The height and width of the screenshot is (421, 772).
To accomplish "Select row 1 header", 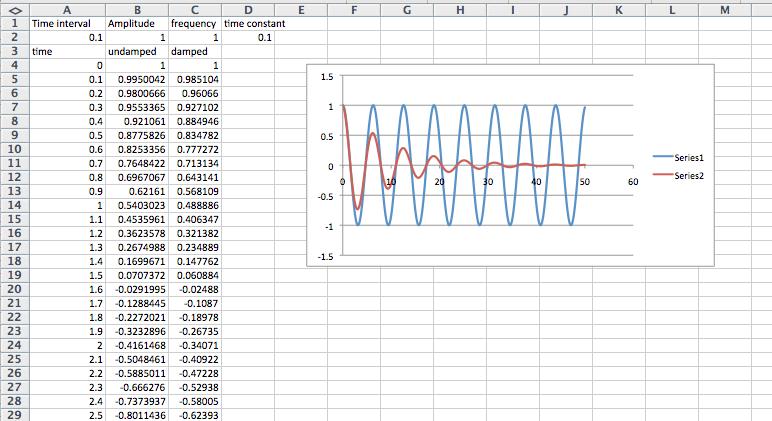I will click(x=15, y=23).
